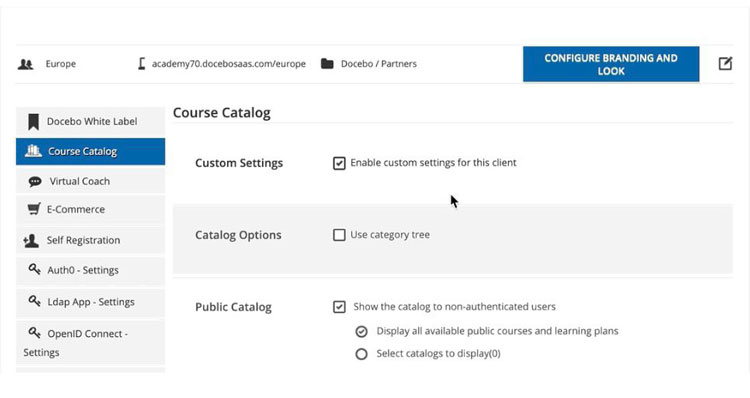750x398 pixels.
Task: Uncheck Show the catalog to non-authenticated users
Action: coord(339,307)
